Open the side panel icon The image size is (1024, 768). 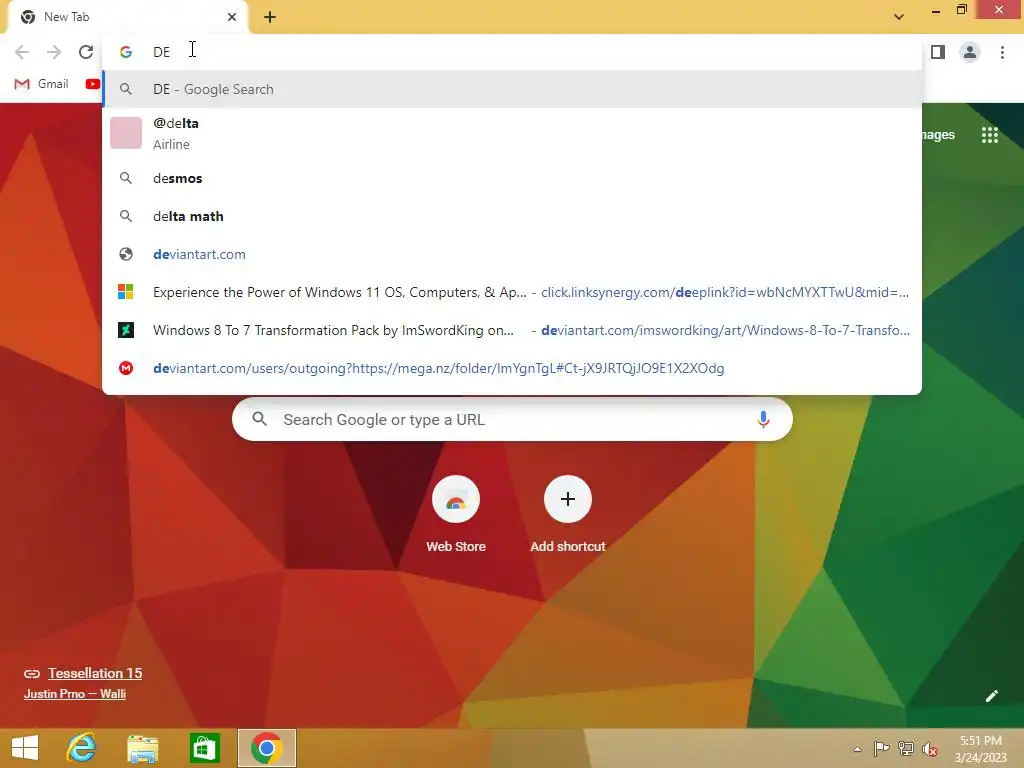tap(938, 52)
